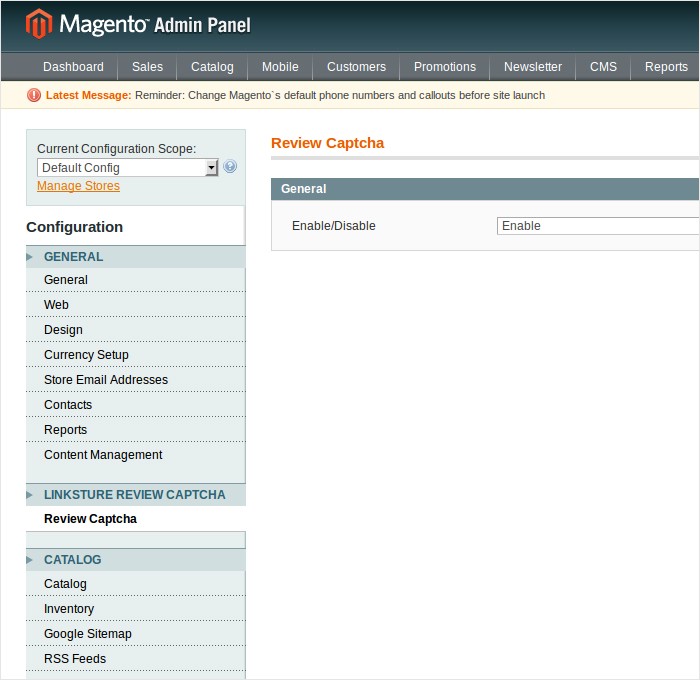
Task: Open RSS Feeds configuration
Action: point(136,659)
